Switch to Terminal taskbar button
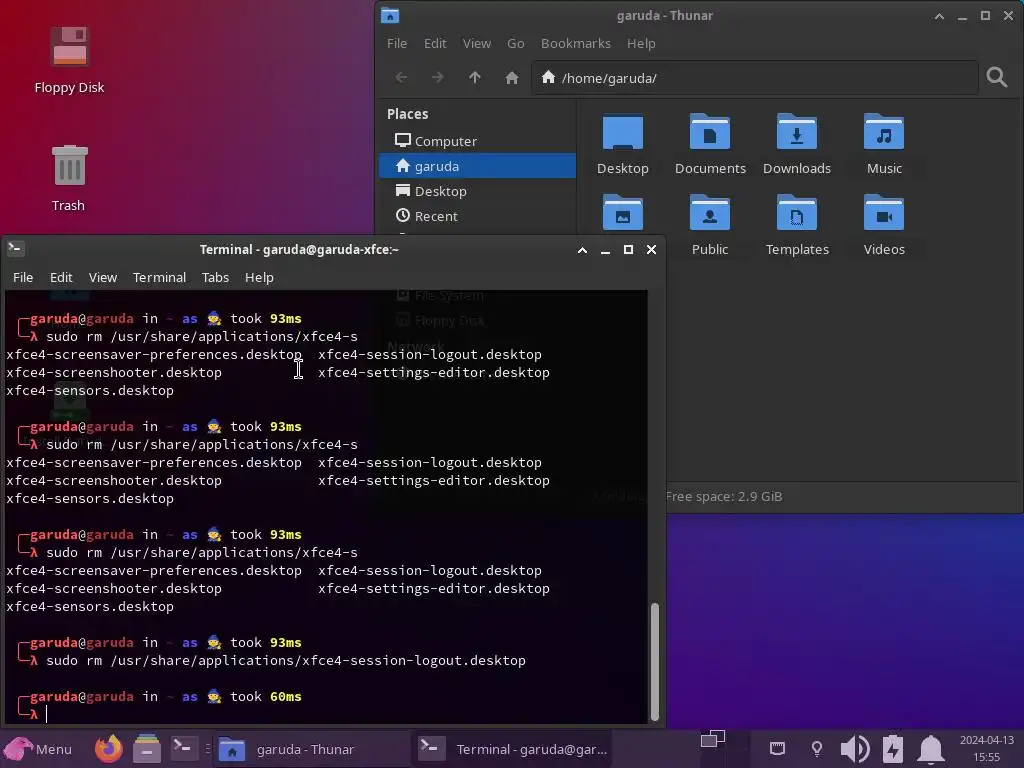The height and width of the screenshot is (768, 1024). point(513,748)
